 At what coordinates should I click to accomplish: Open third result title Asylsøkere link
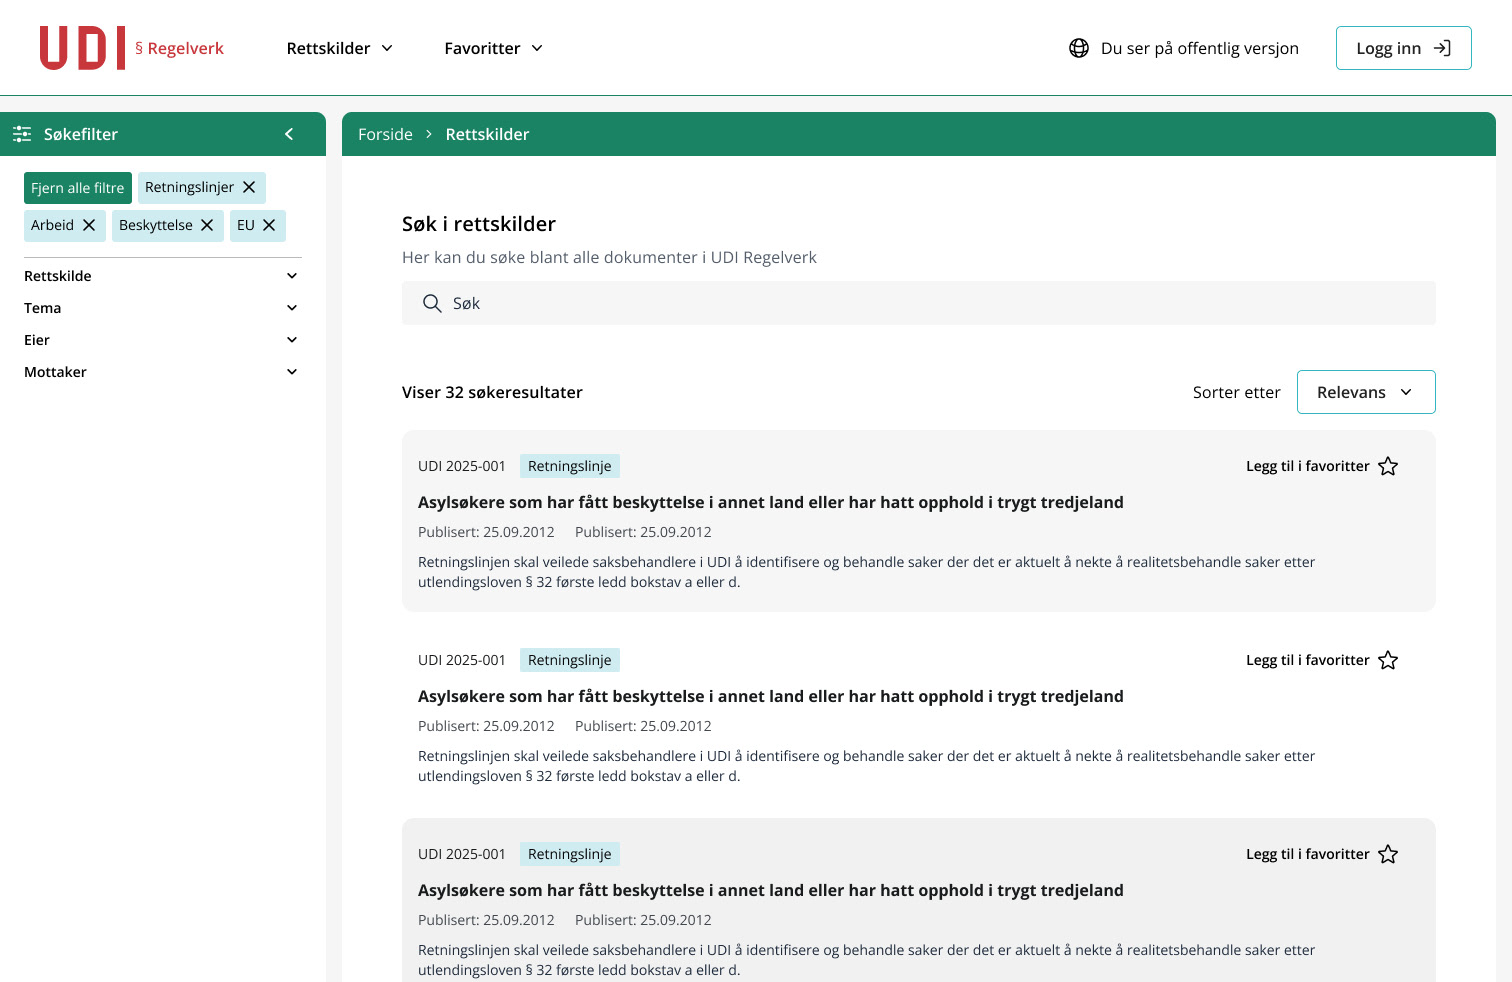click(771, 890)
